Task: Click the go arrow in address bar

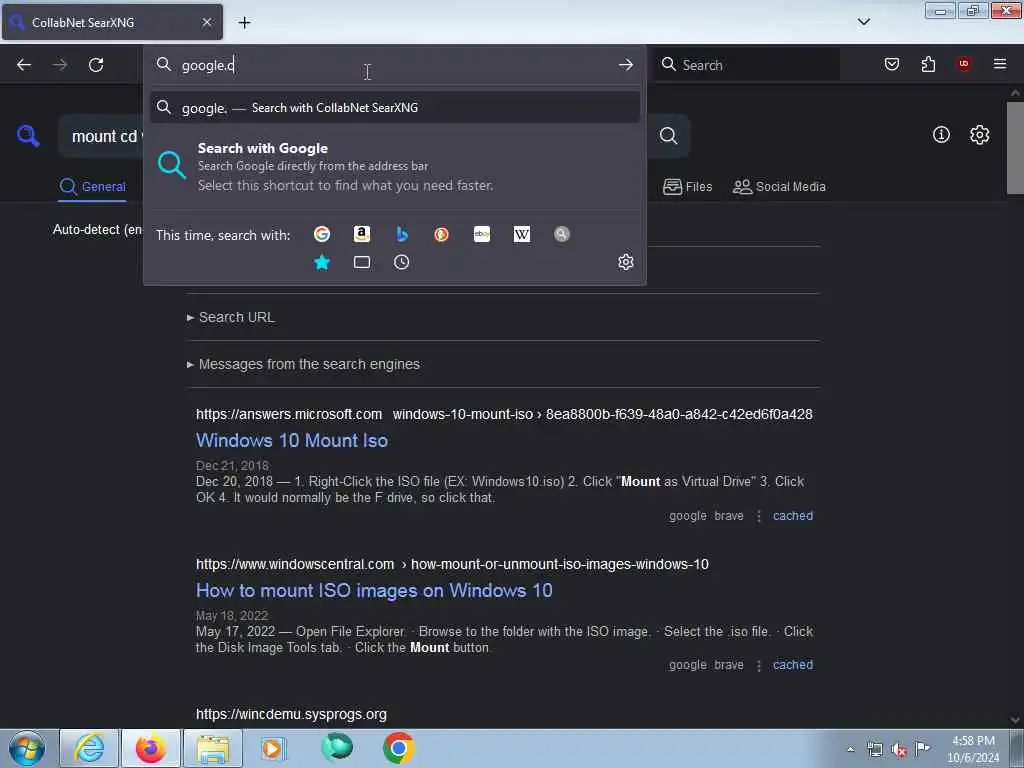Action: pos(626,65)
